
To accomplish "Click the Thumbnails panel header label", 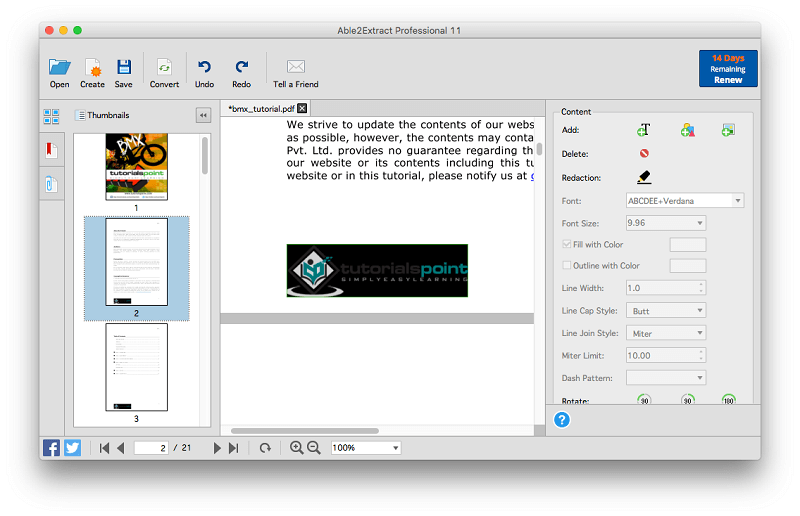I will tap(108, 115).
